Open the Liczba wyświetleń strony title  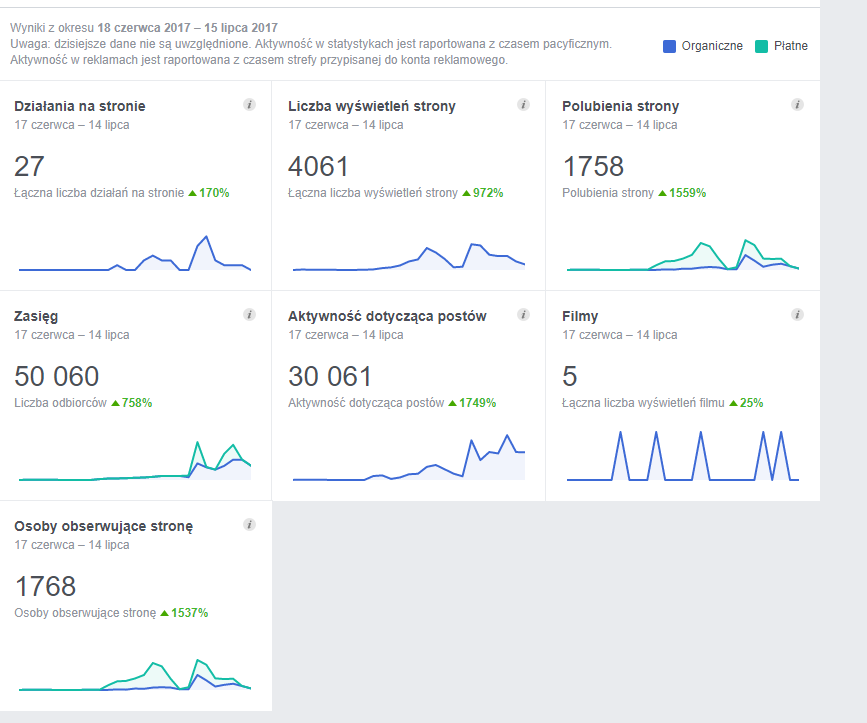tap(372, 106)
